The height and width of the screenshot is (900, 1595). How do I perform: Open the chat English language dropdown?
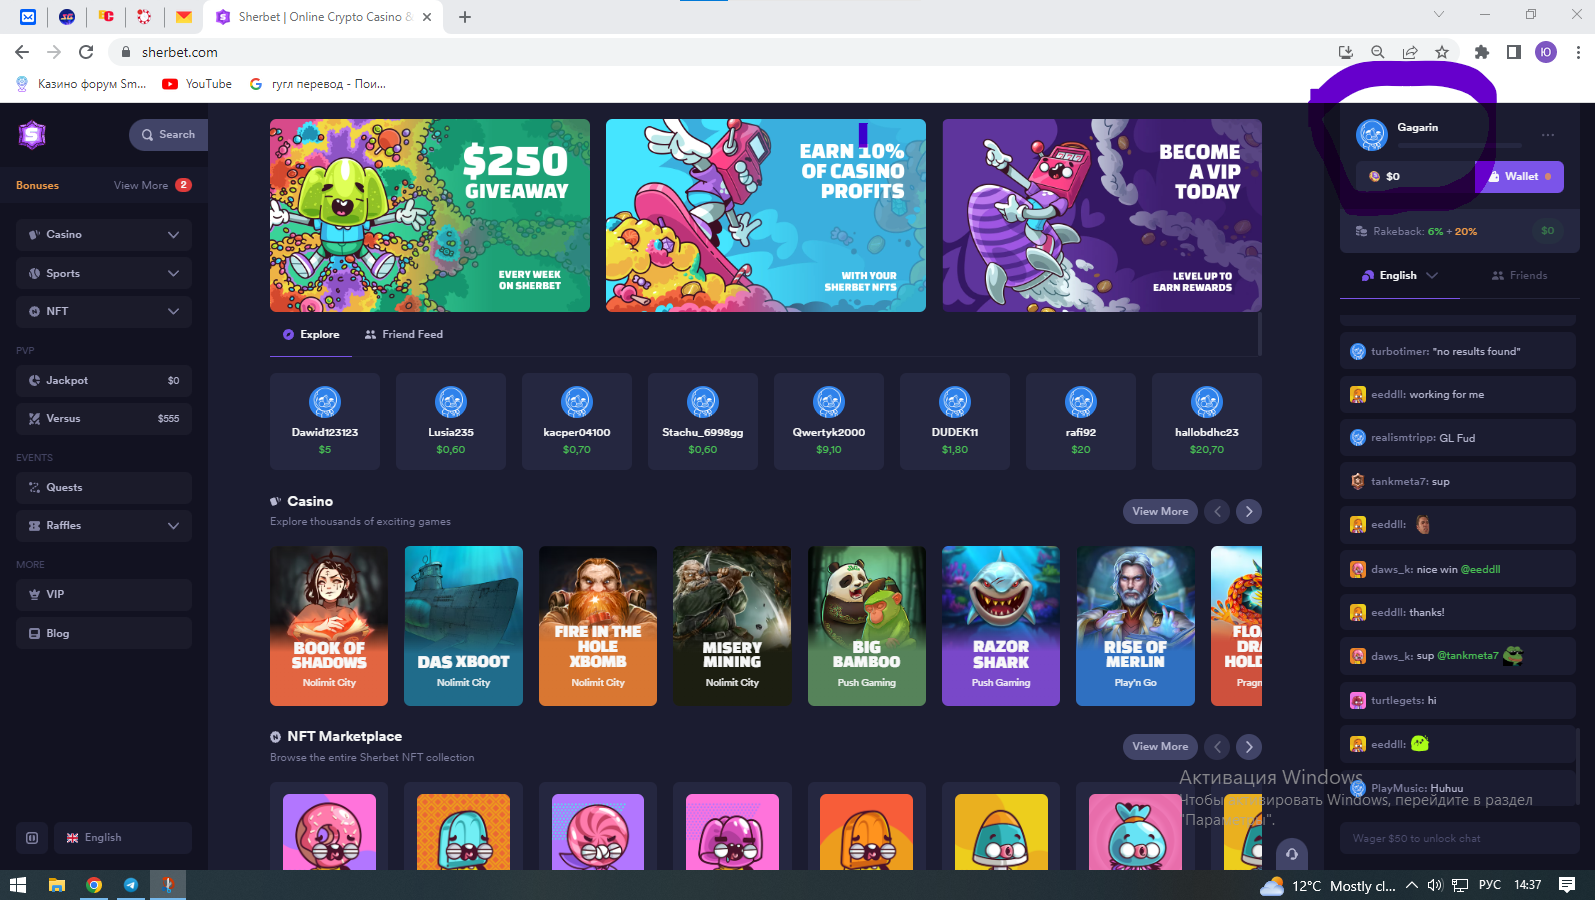1400,275
